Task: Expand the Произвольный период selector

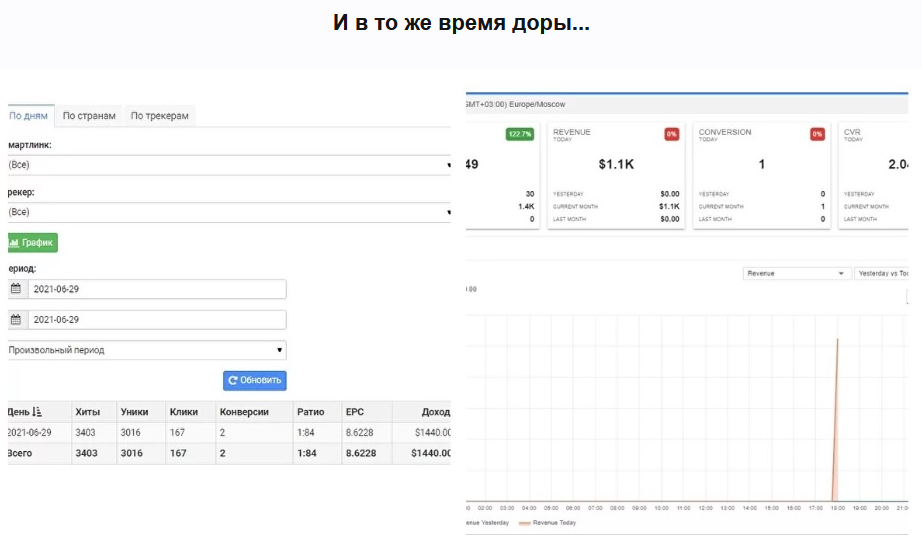Action: [x=146, y=350]
